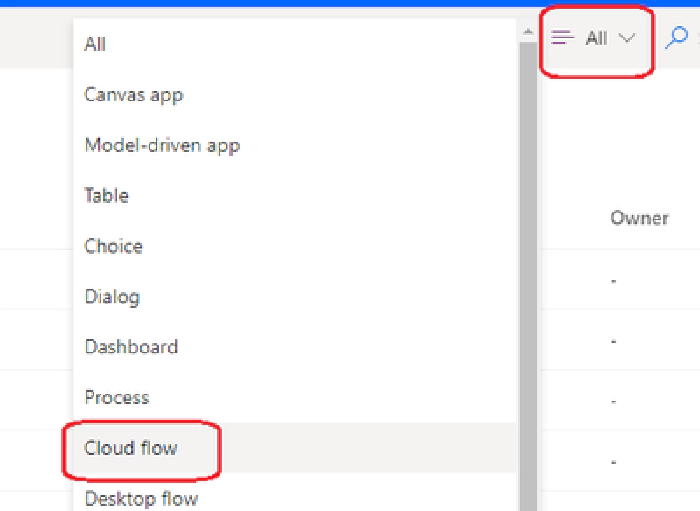Select Model-driven app filter option

(295, 145)
